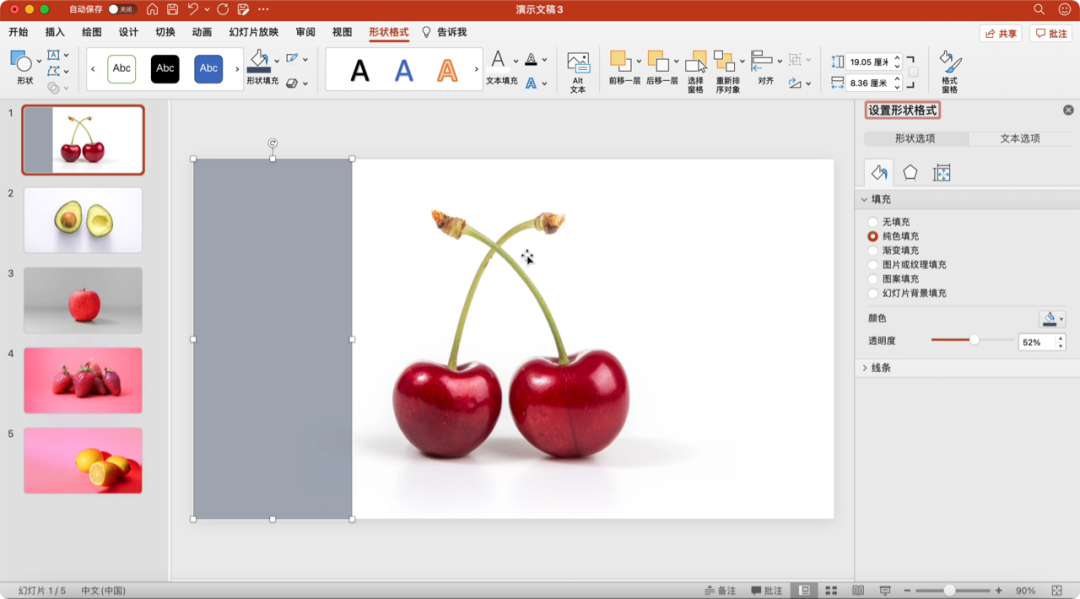Click the save icon in title bar
The height and width of the screenshot is (599, 1080).
click(x=173, y=9)
